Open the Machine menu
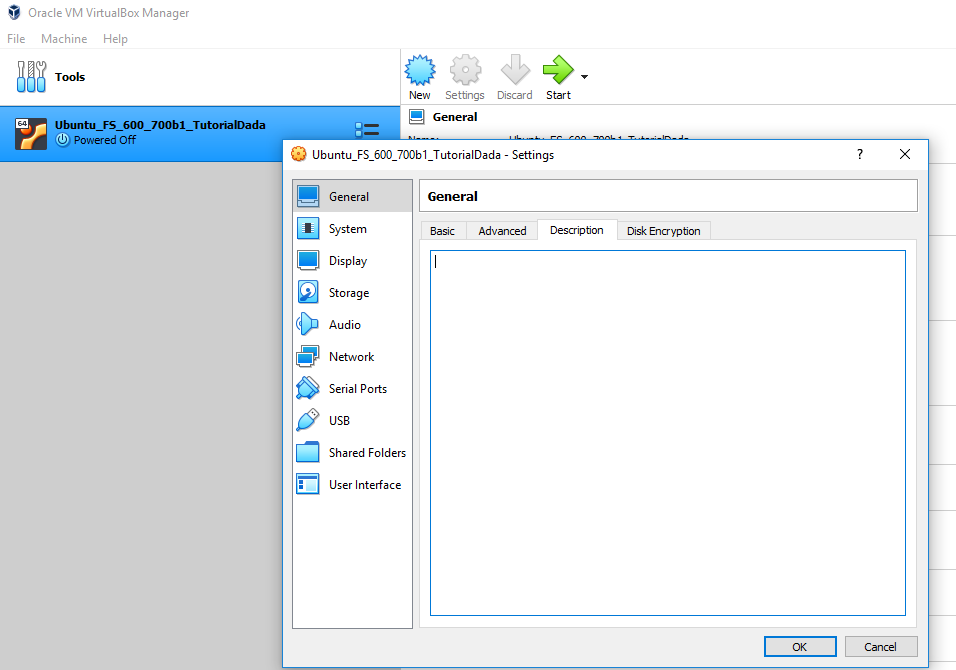 pyautogui.click(x=64, y=39)
